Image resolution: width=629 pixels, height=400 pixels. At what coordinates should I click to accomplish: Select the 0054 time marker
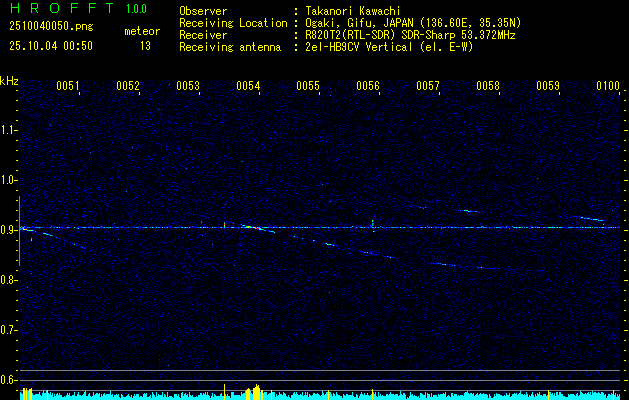248,86
